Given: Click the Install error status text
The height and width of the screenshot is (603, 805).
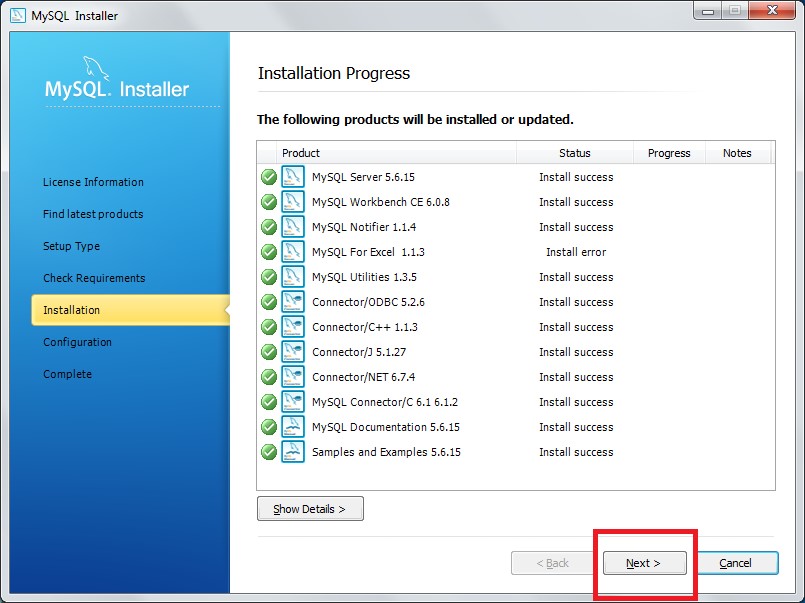Looking at the screenshot, I should point(576,252).
